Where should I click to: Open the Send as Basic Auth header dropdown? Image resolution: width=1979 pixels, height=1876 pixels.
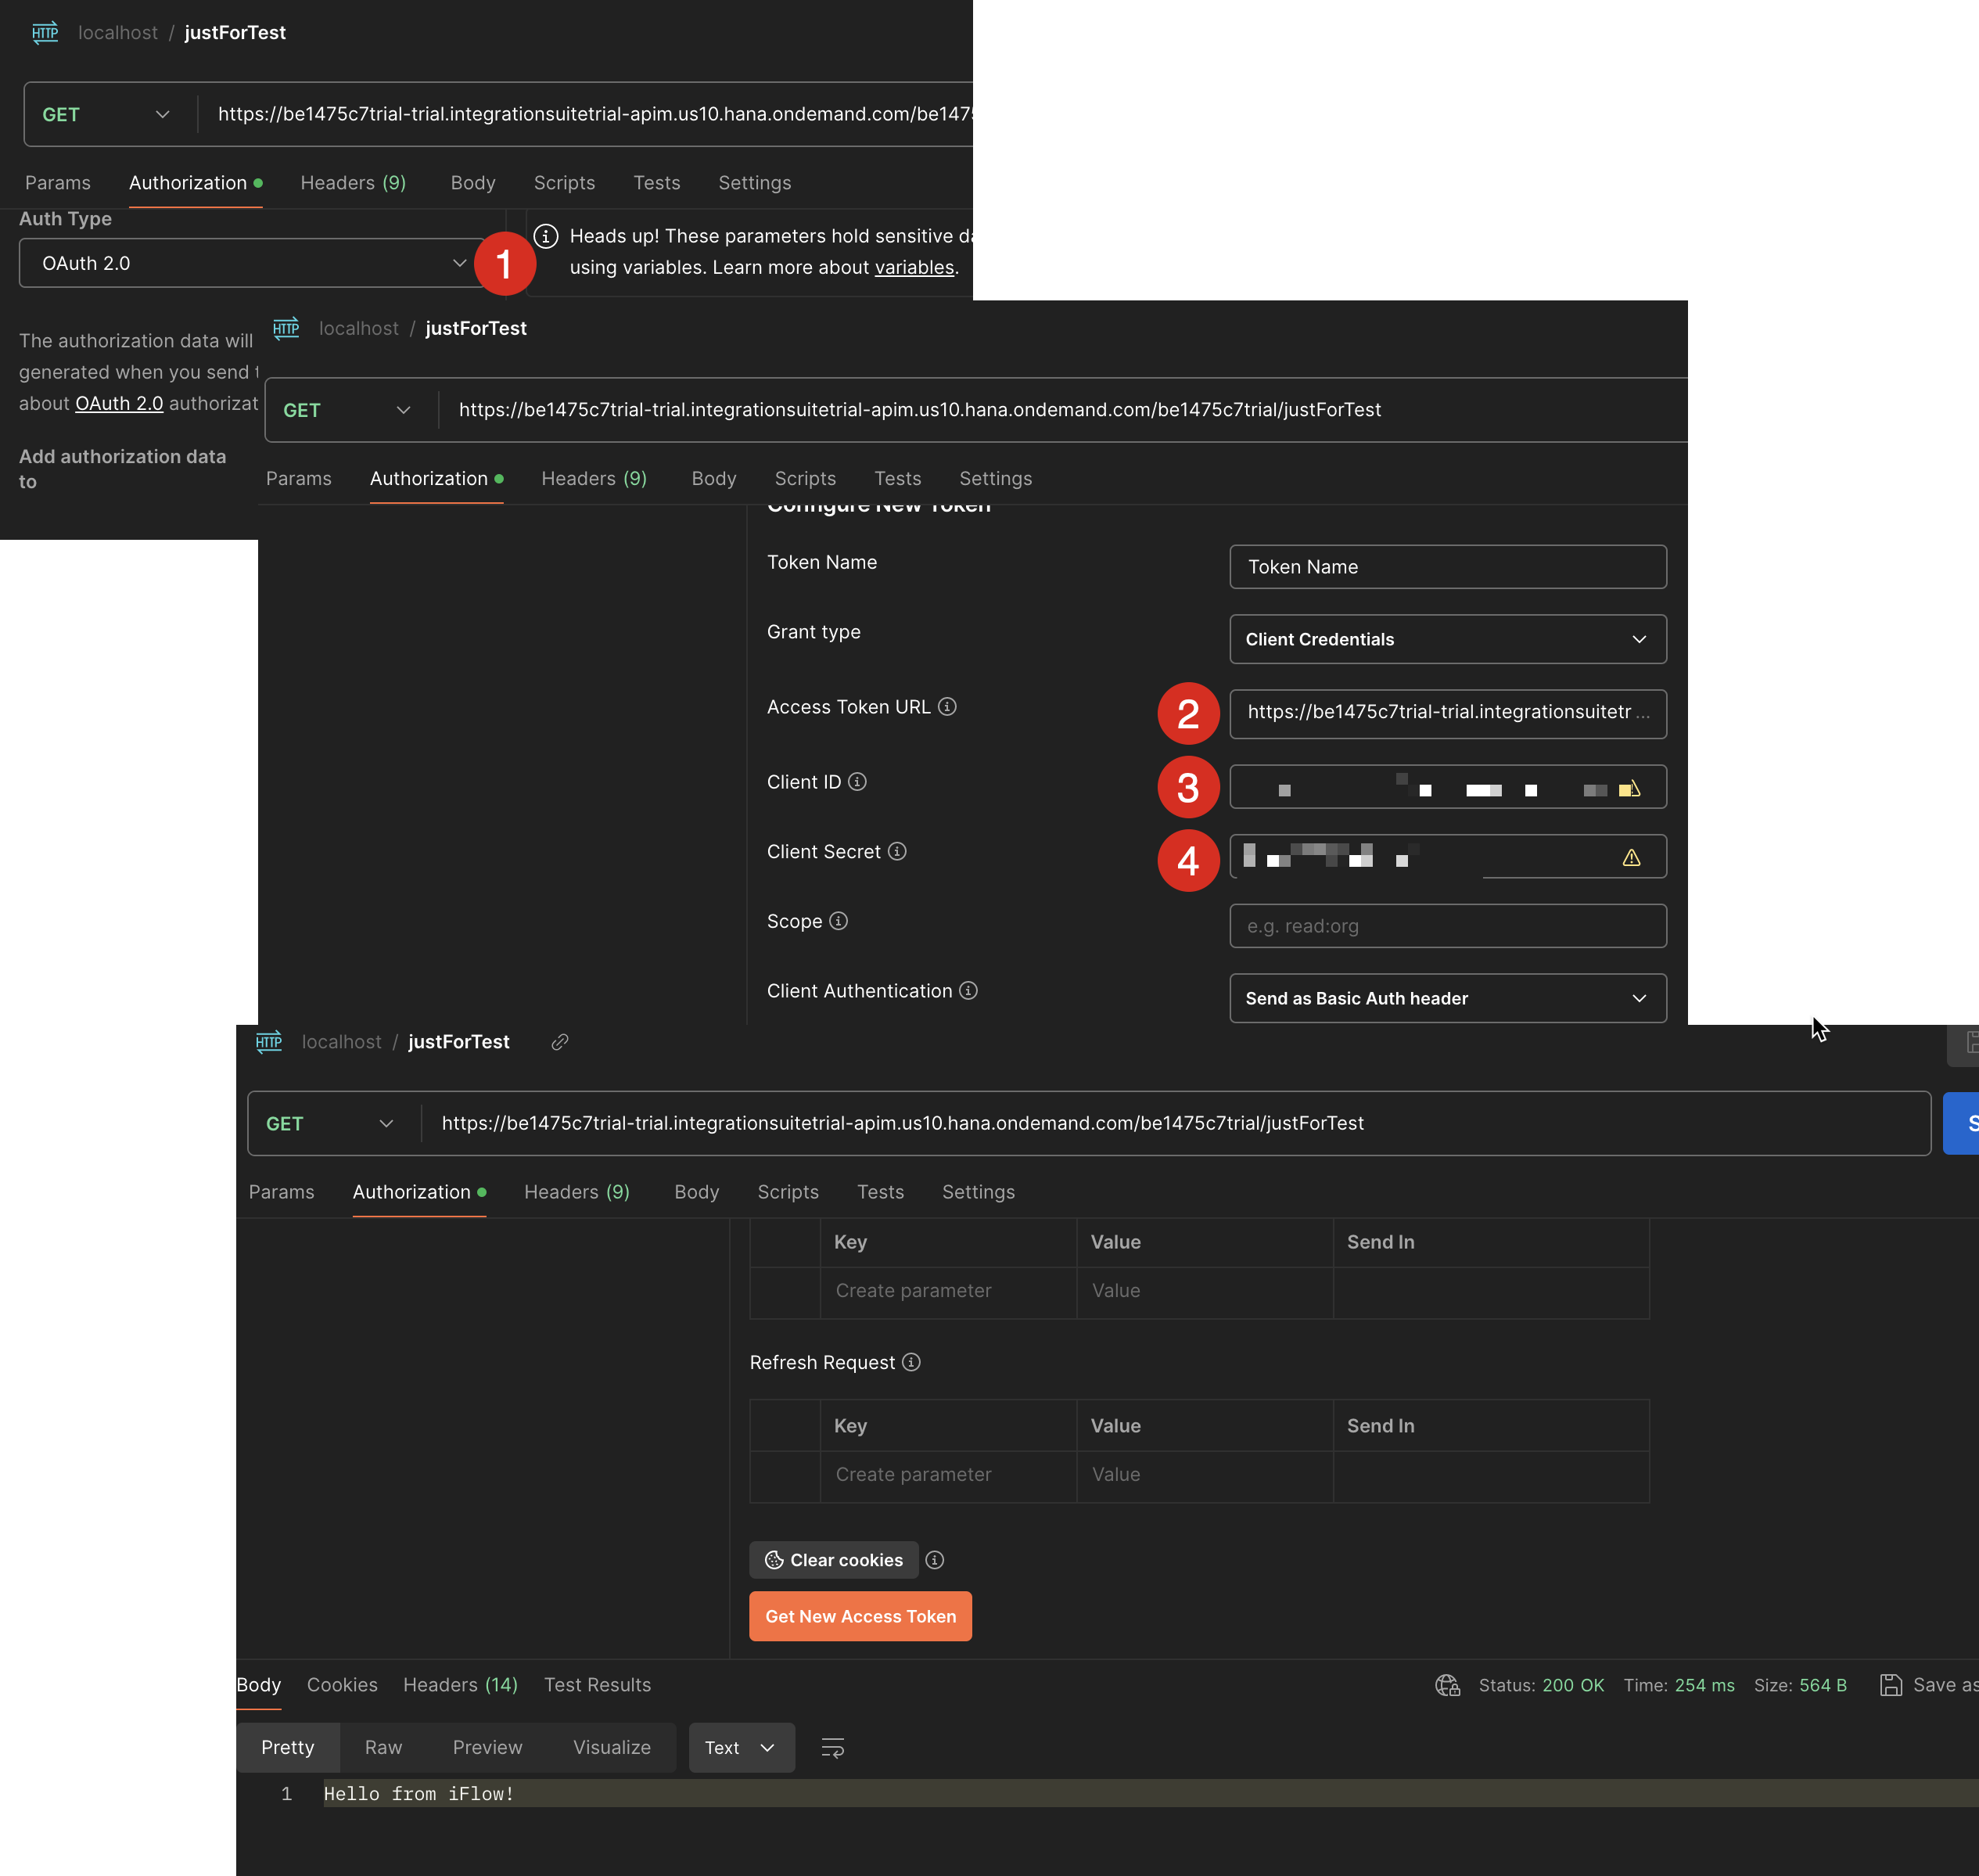pyautogui.click(x=1447, y=998)
